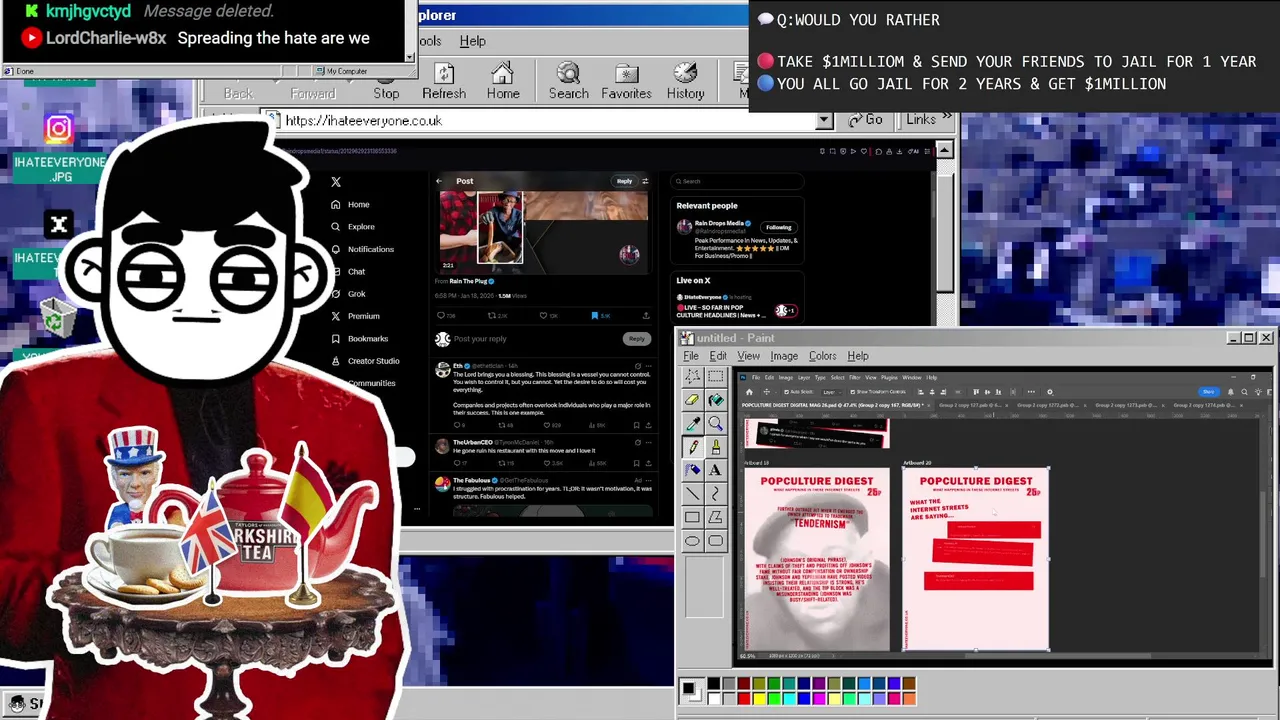Pick the black swatch in Paint palette

pos(713,684)
